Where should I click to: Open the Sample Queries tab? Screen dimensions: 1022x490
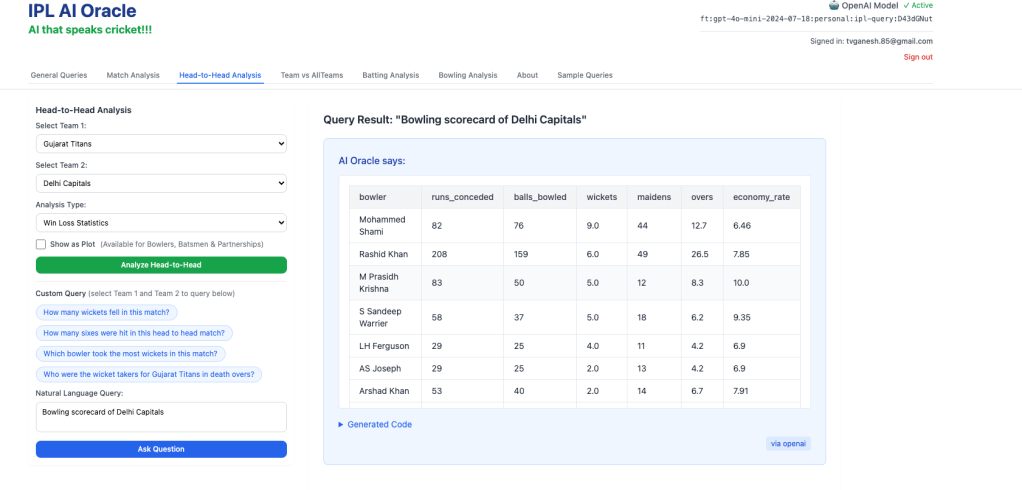[585, 75]
